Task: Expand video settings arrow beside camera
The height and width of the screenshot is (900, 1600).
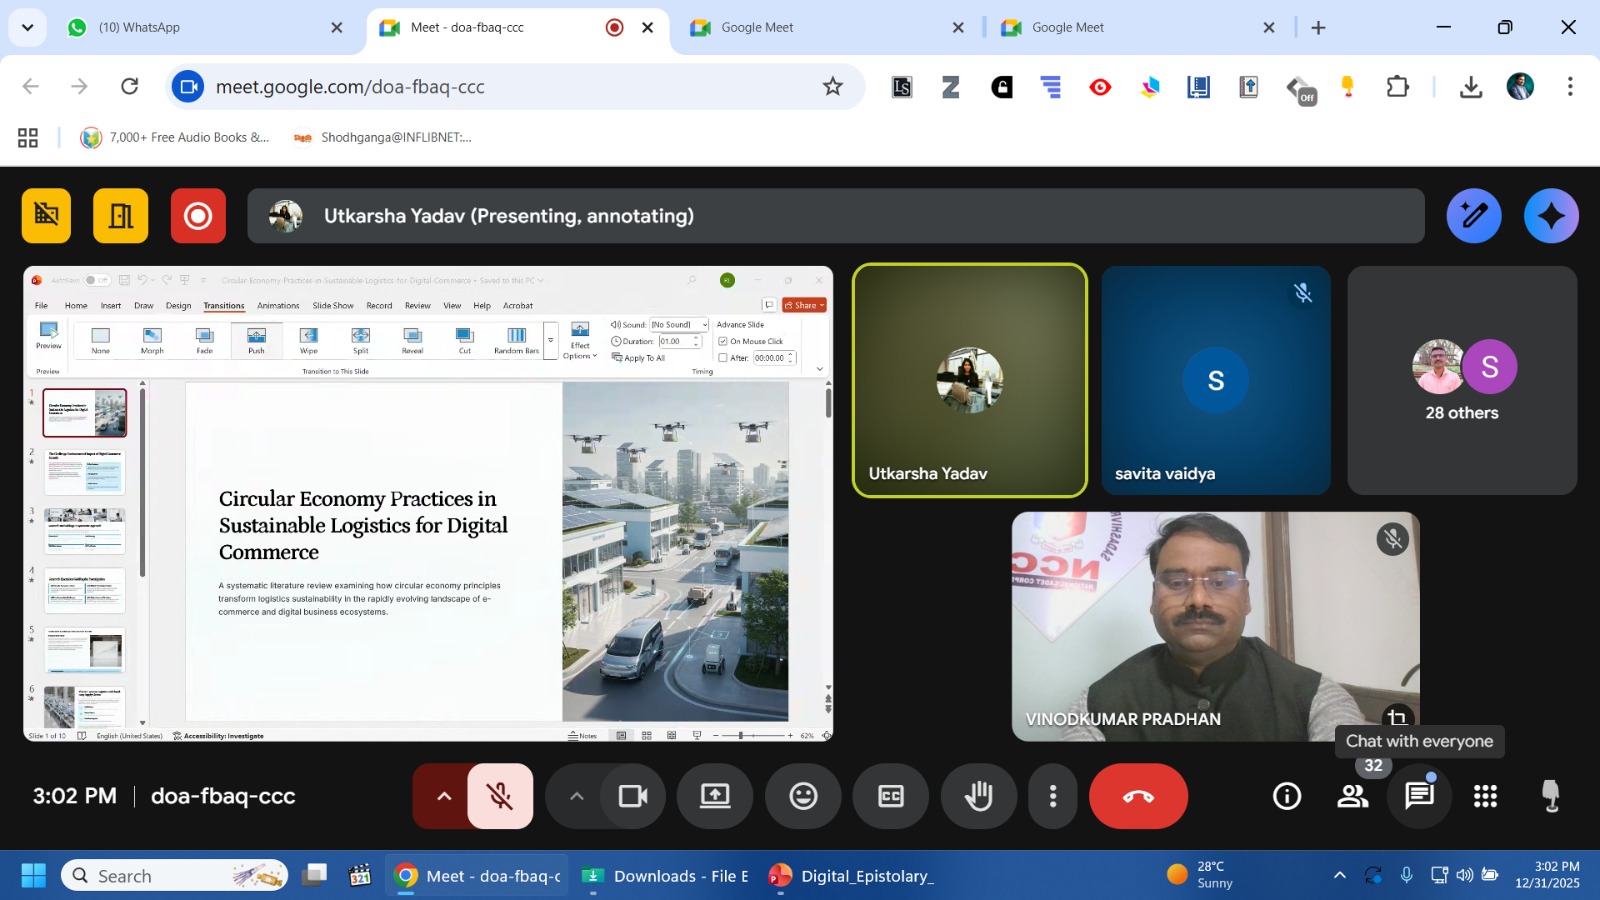Action: [x=576, y=796]
